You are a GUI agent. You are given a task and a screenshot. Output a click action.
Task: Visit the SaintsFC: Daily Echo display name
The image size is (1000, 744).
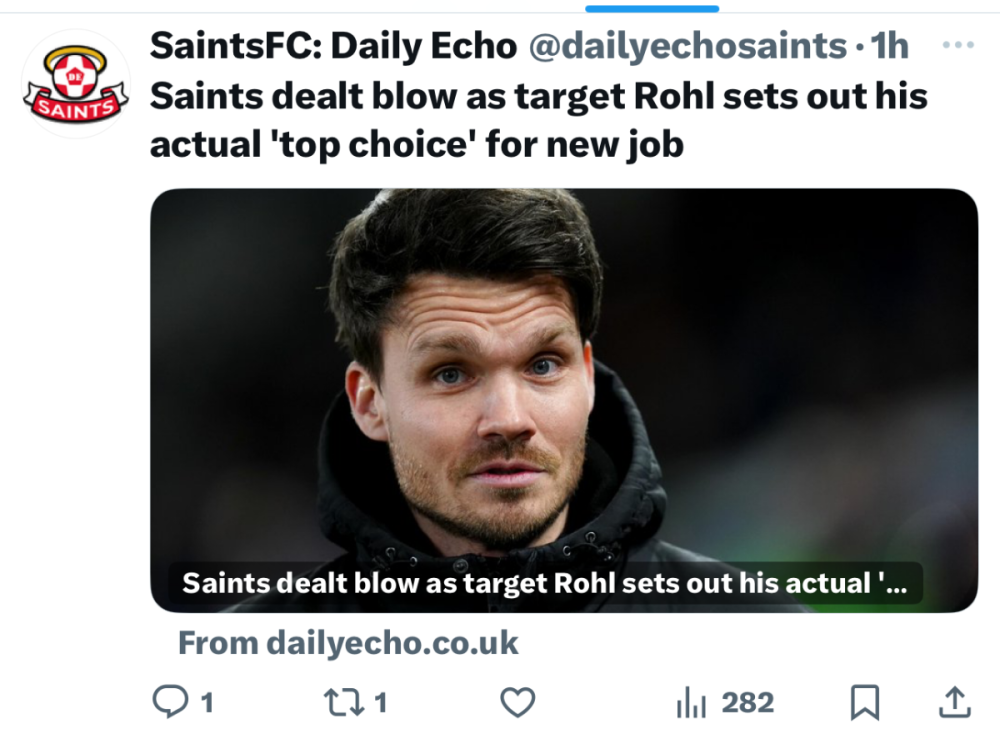pyautogui.click(x=333, y=46)
